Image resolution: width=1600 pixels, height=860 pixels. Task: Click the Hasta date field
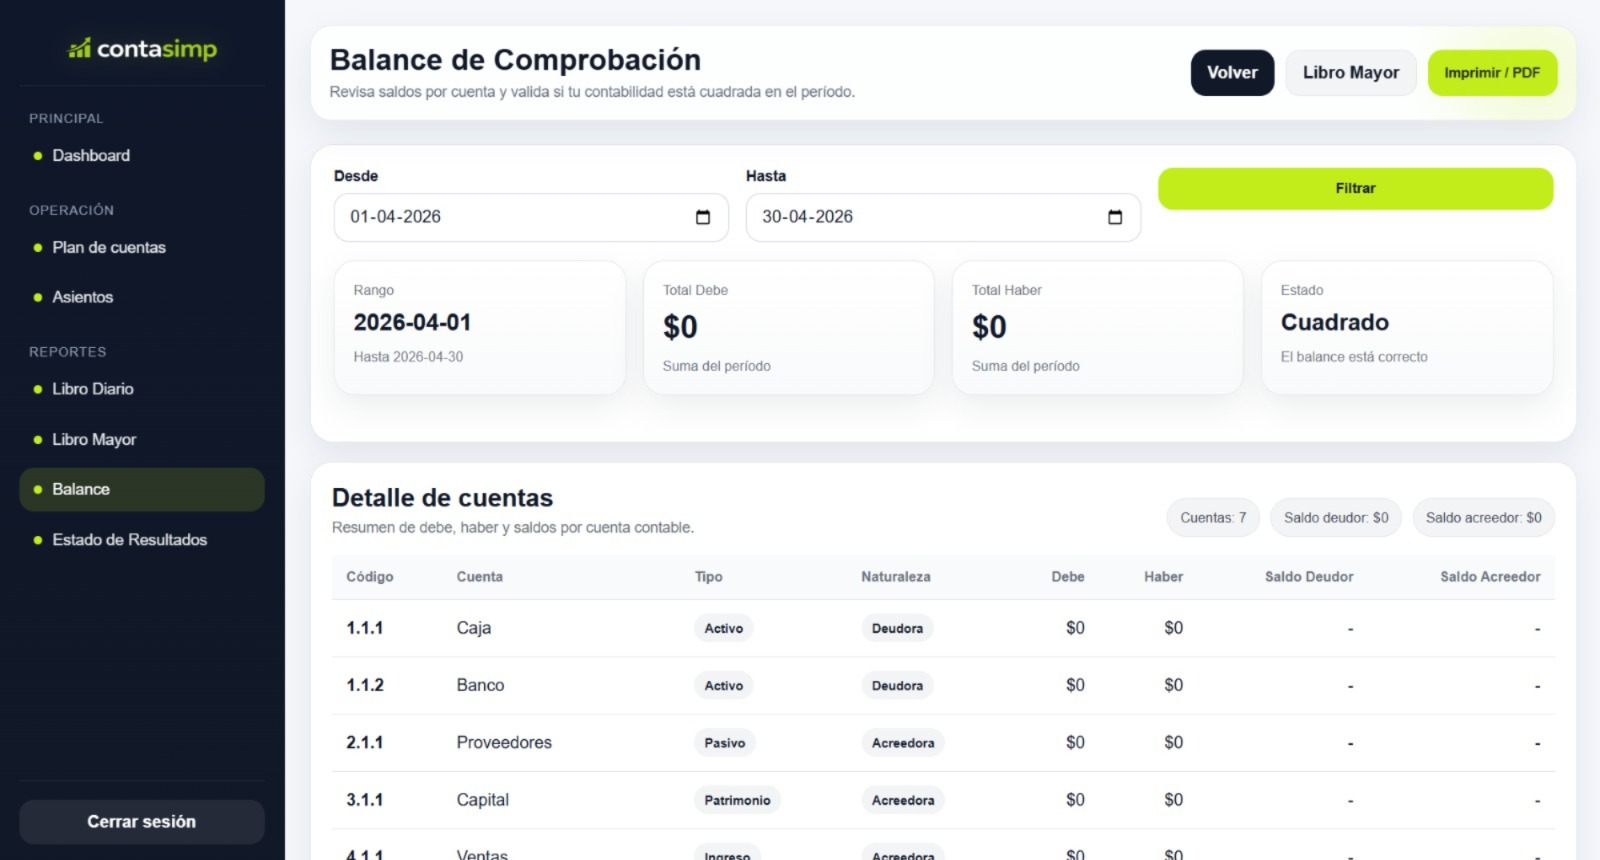[943, 217]
